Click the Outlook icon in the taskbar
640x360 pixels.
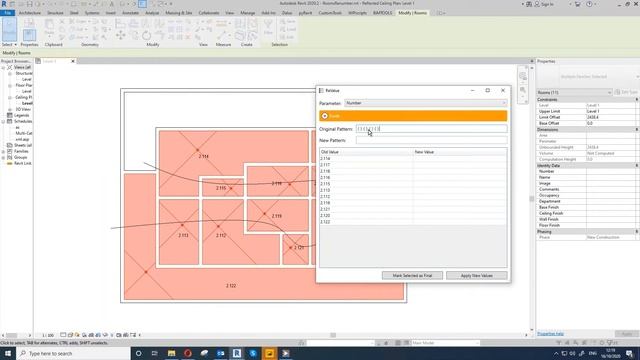[220, 353]
